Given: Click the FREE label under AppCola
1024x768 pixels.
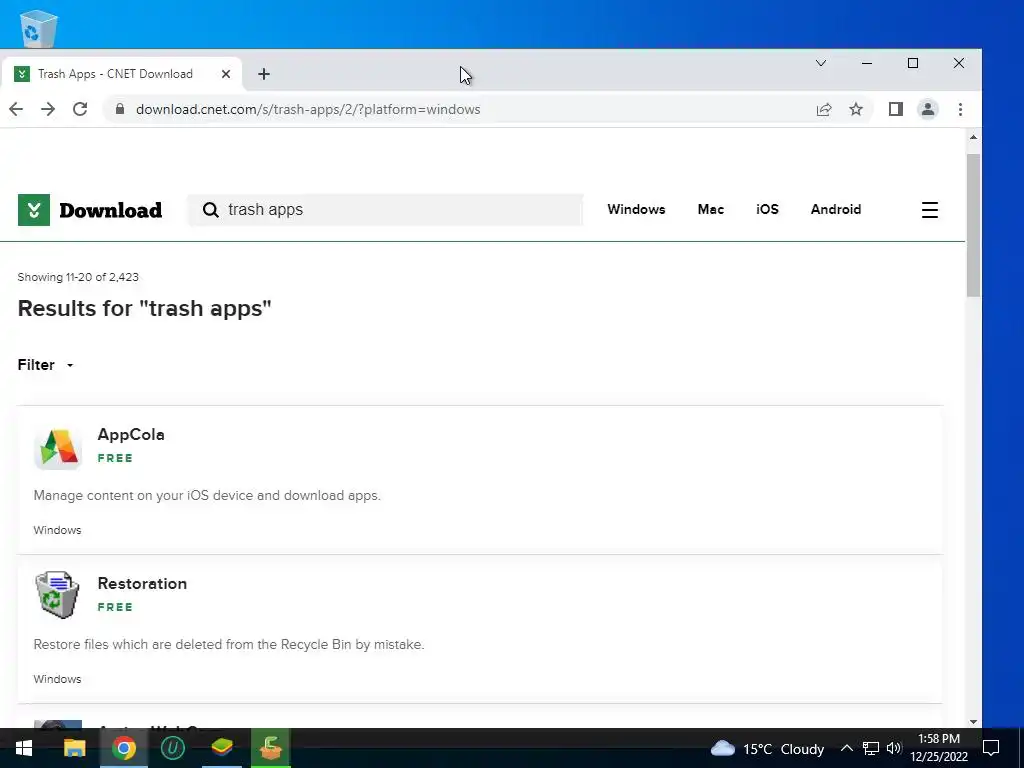Looking at the screenshot, I should pos(115,458).
